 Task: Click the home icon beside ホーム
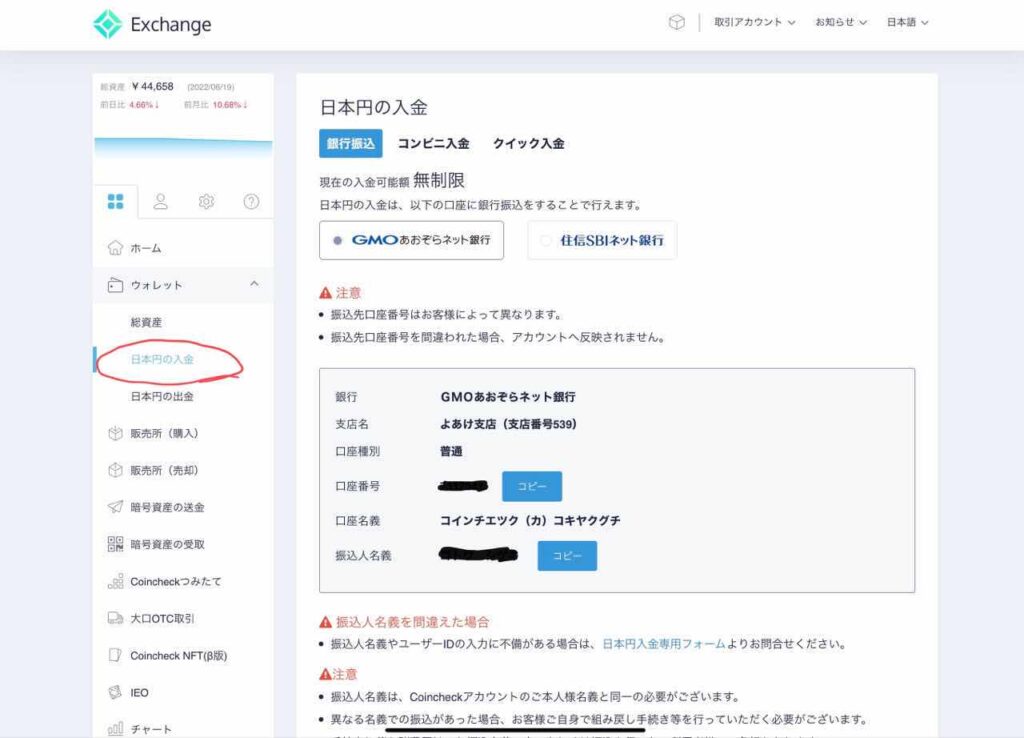click(x=116, y=248)
